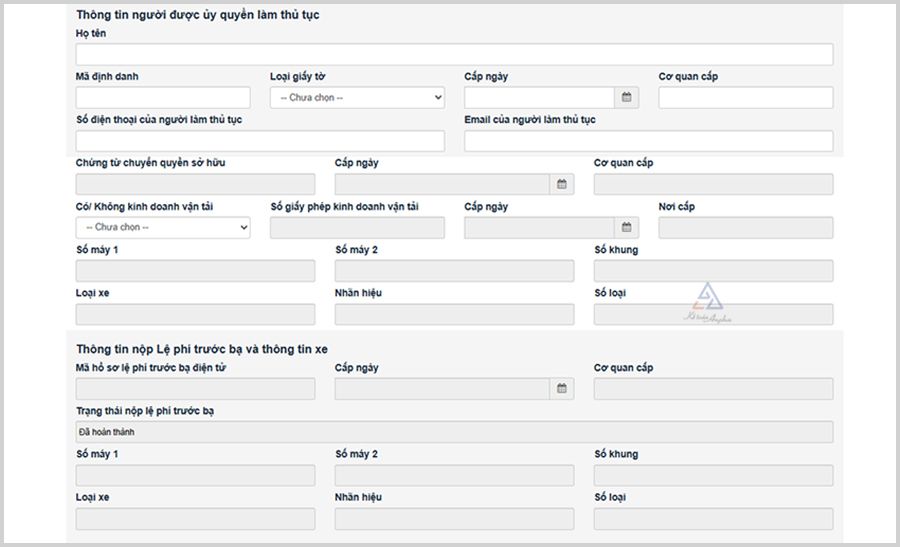Click the Mã hồ sơ lệ phí trước bạ điện tử field
The image size is (900, 547).
(x=195, y=389)
